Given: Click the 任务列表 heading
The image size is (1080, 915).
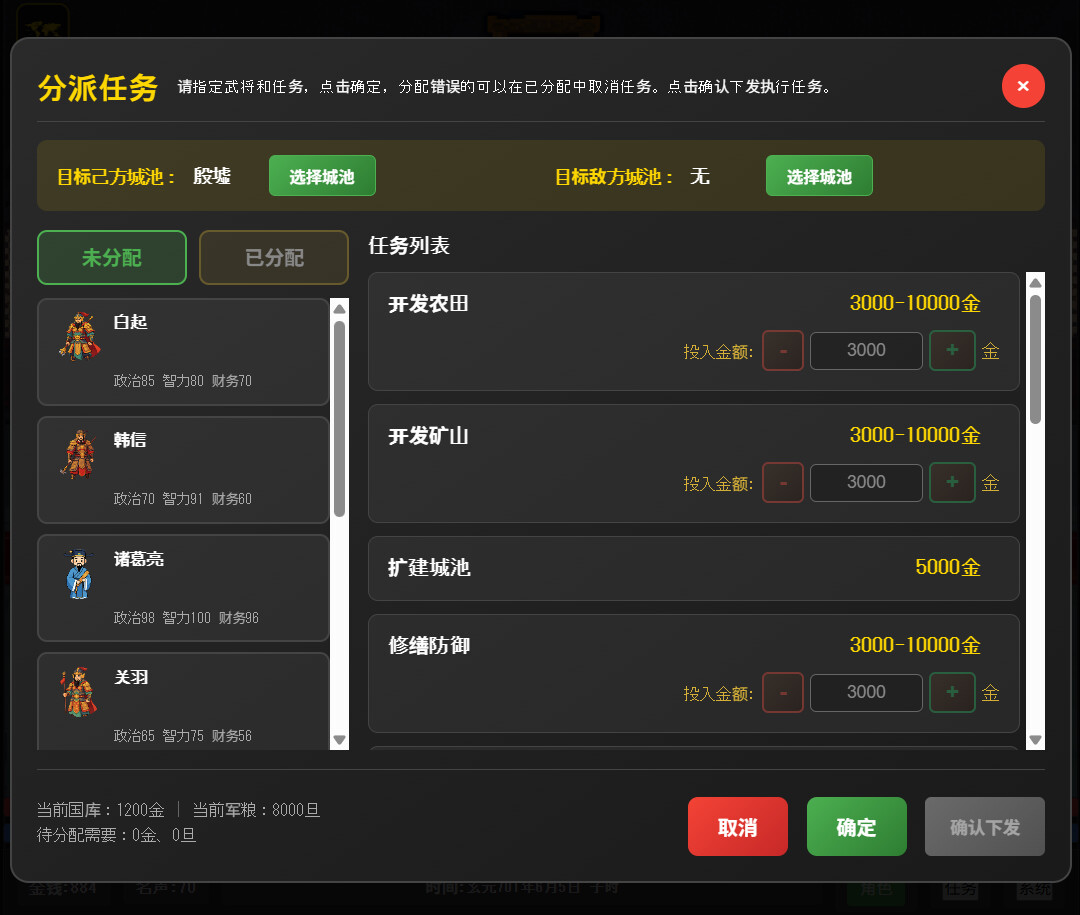Looking at the screenshot, I should 409,246.
